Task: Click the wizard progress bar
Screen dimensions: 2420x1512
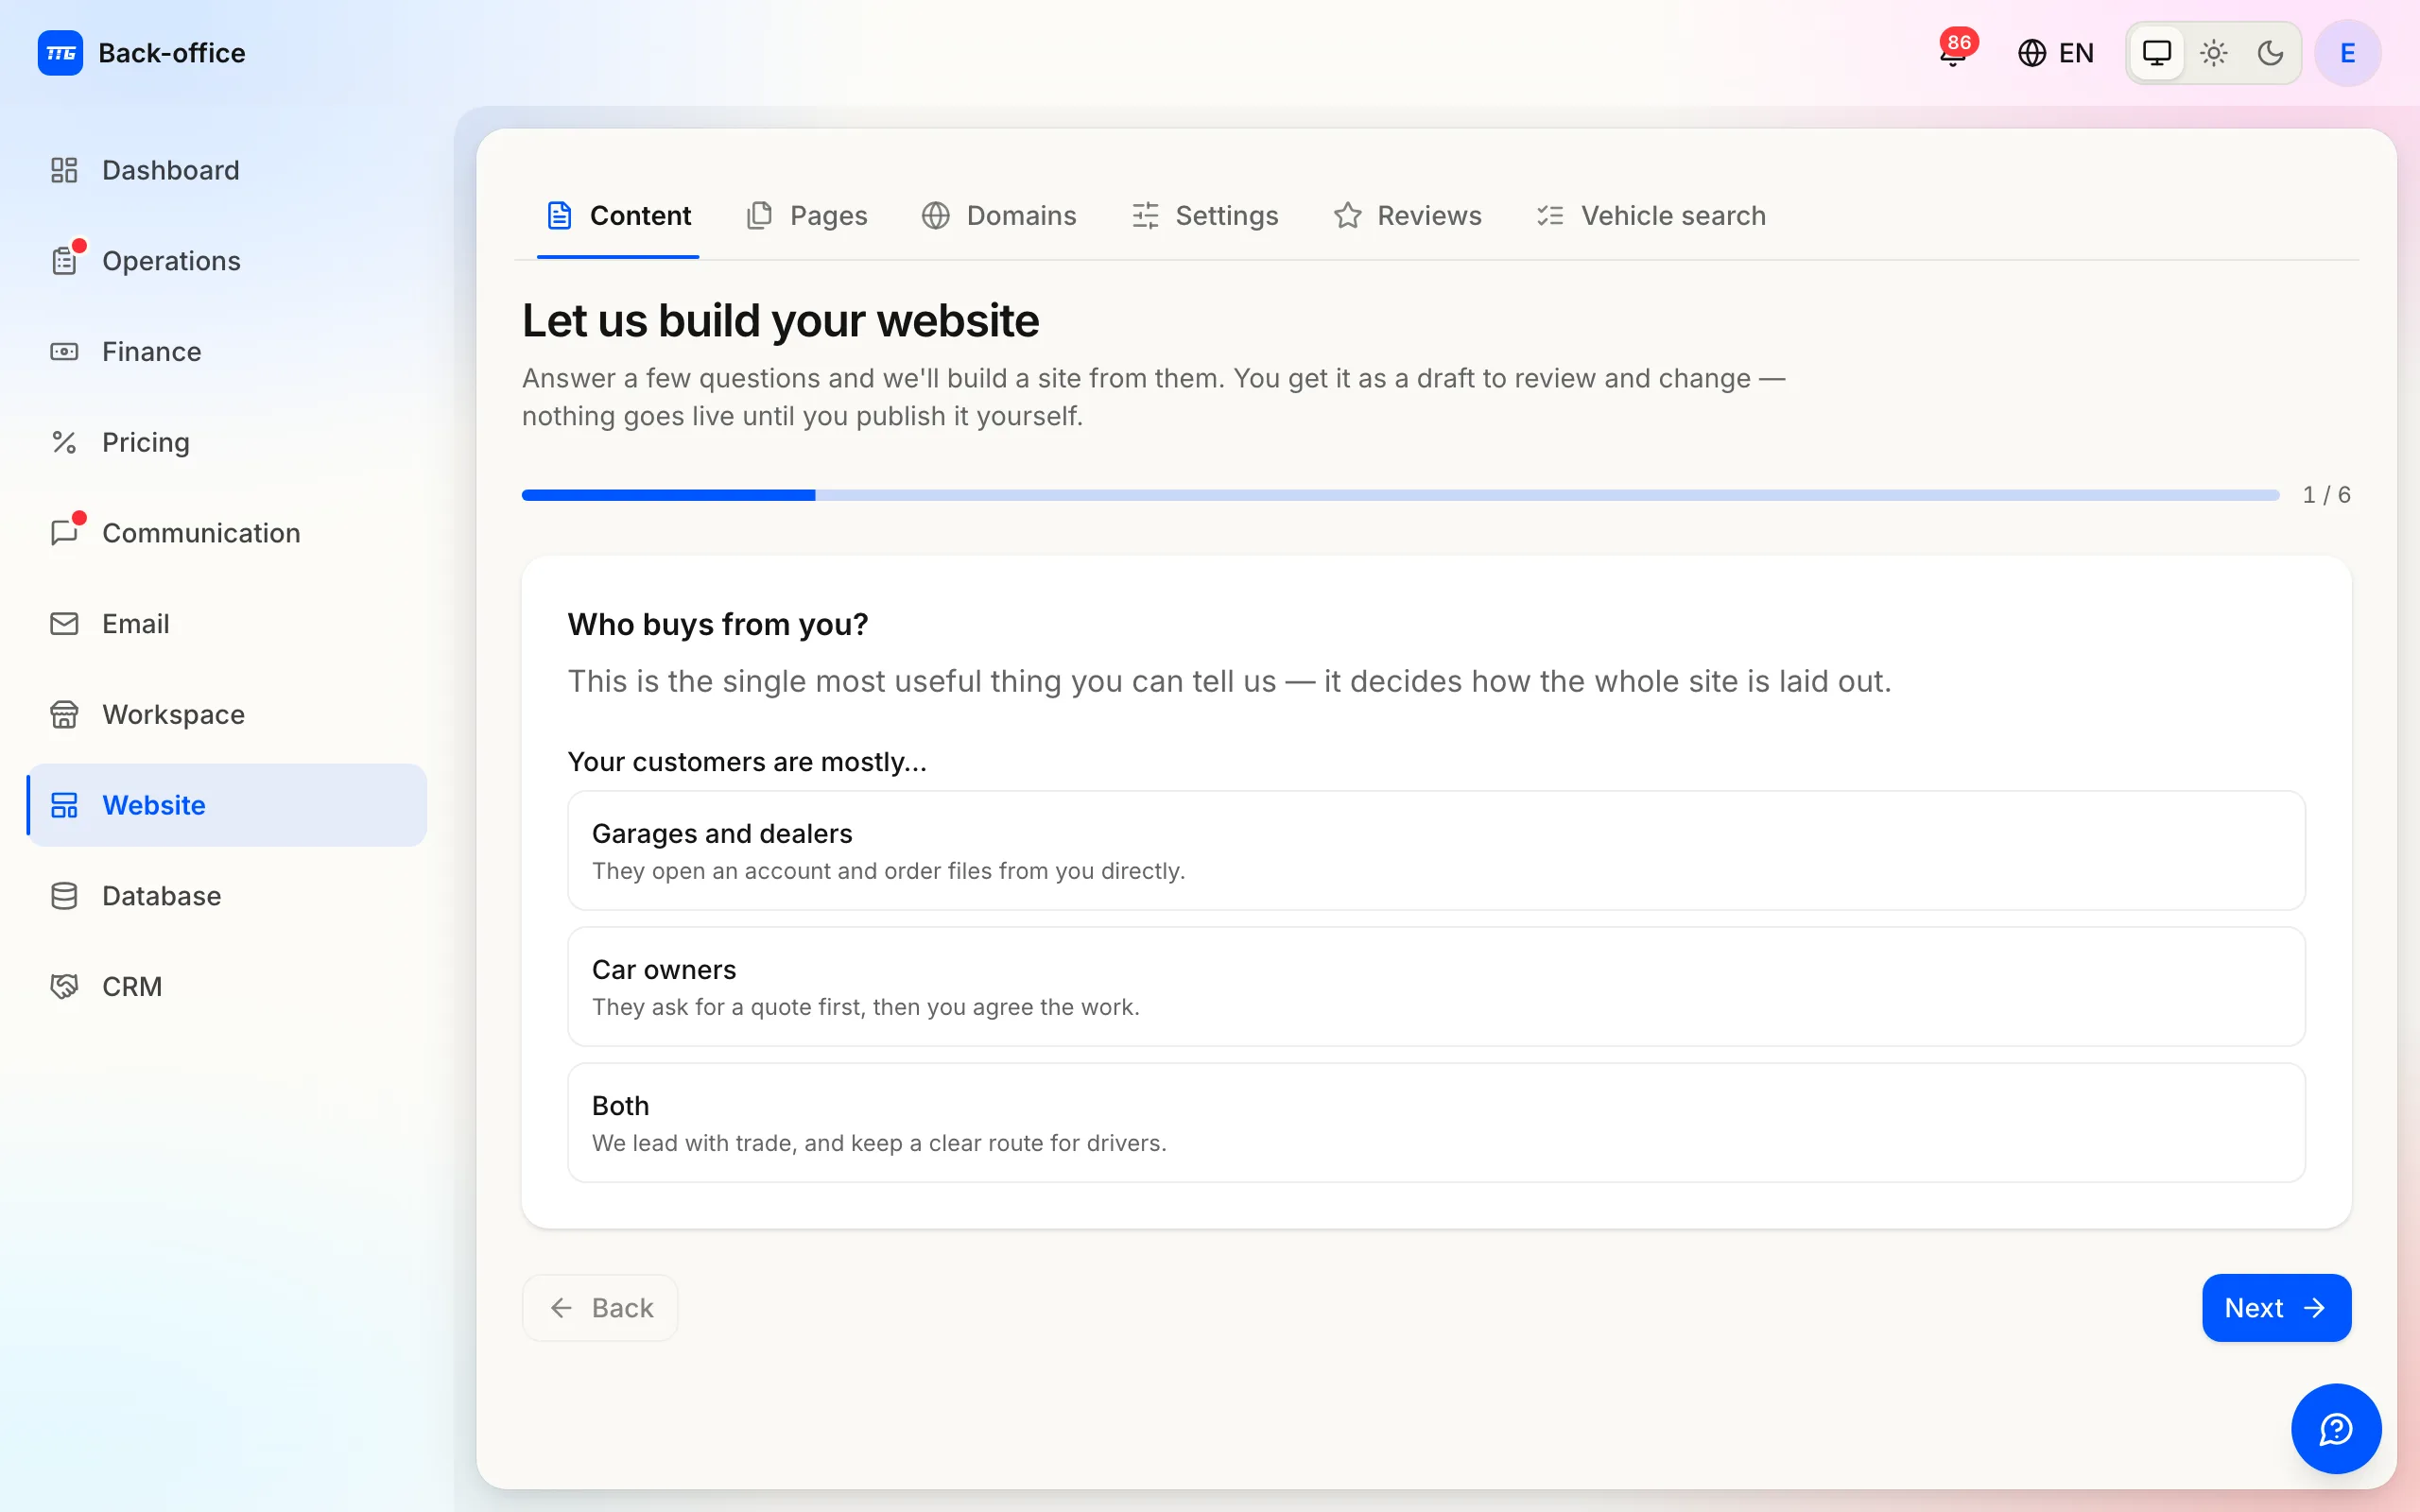Action: [1400, 495]
